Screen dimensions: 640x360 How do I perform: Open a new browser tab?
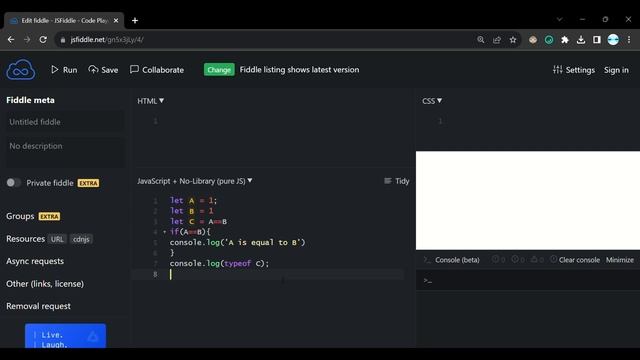tap(135, 20)
